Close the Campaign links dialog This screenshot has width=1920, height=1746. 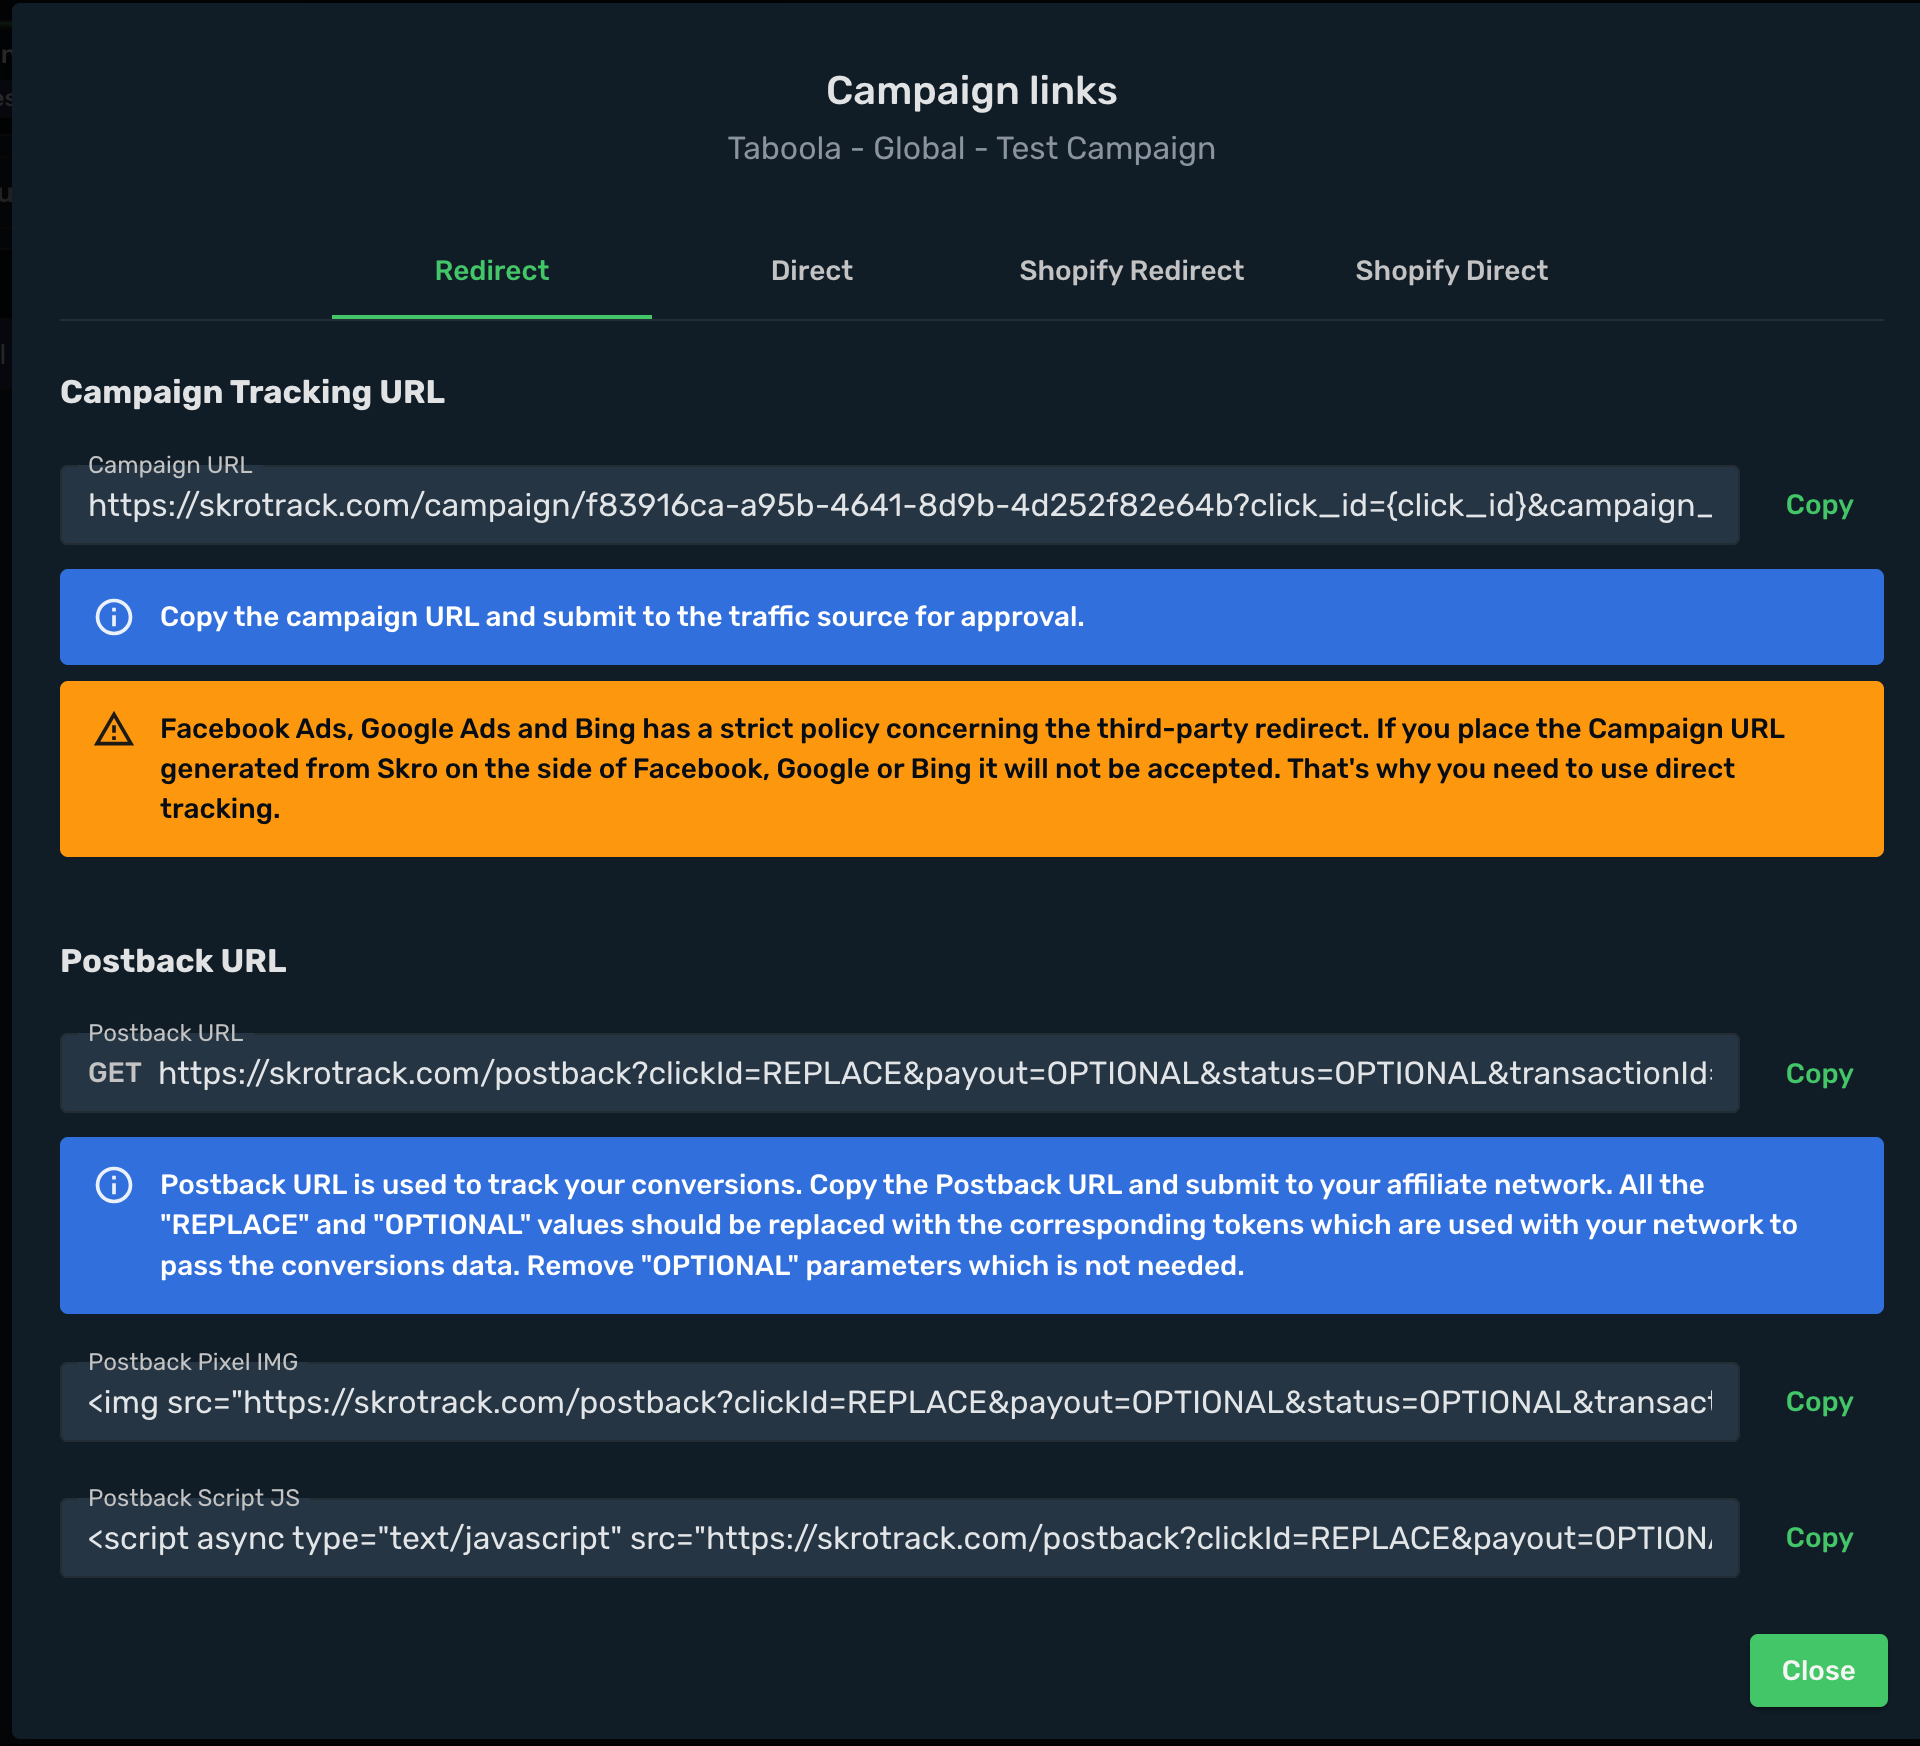click(x=1818, y=1670)
